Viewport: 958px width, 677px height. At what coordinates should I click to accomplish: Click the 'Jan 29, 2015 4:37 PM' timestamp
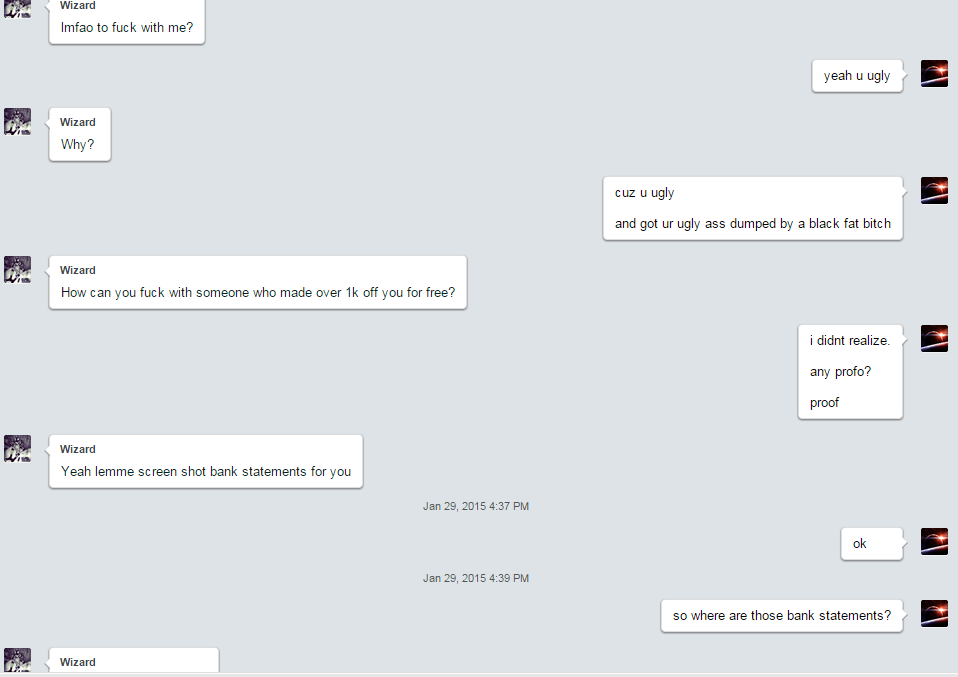click(x=476, y=506)
